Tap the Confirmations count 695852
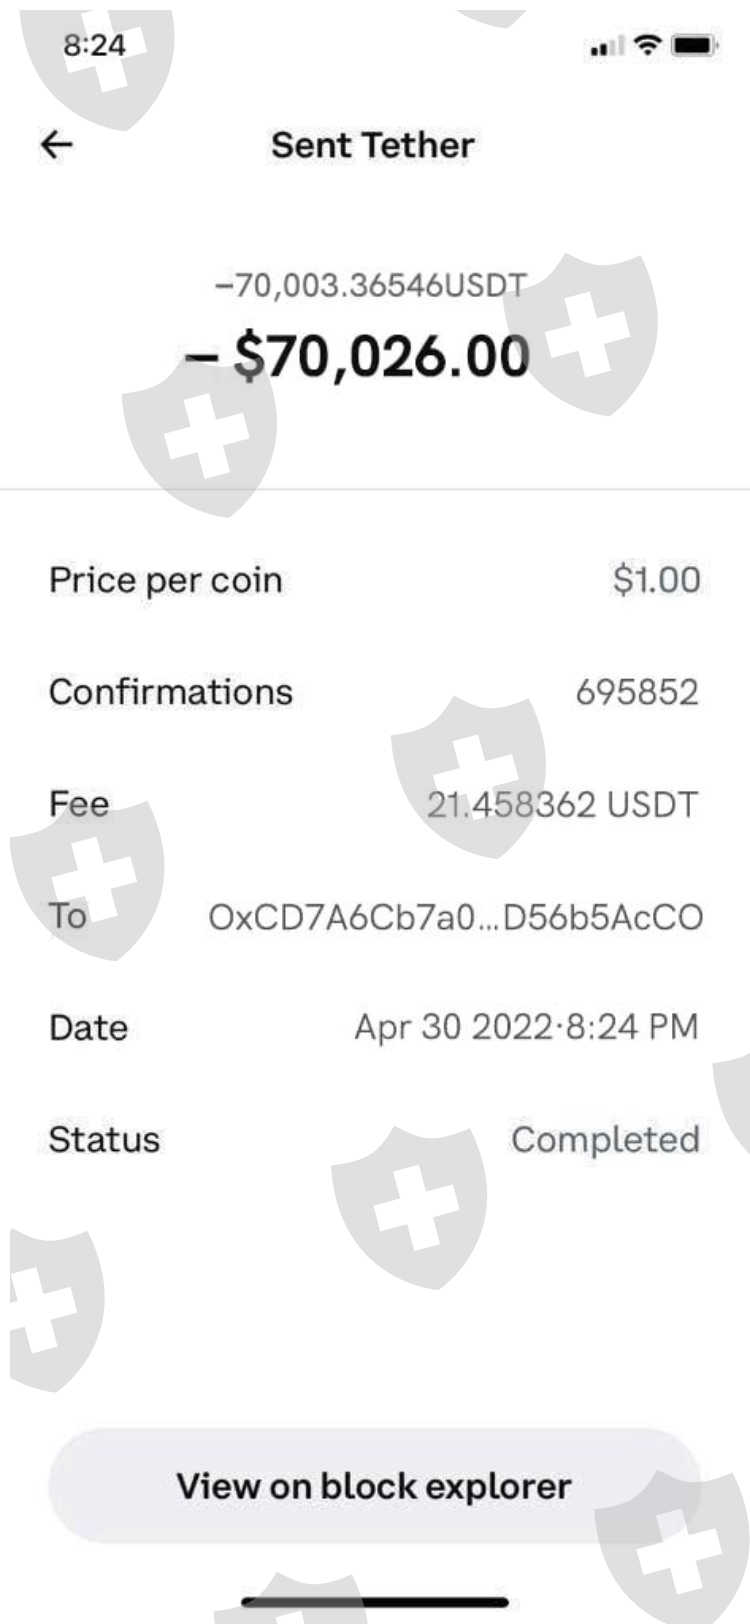 636,692
